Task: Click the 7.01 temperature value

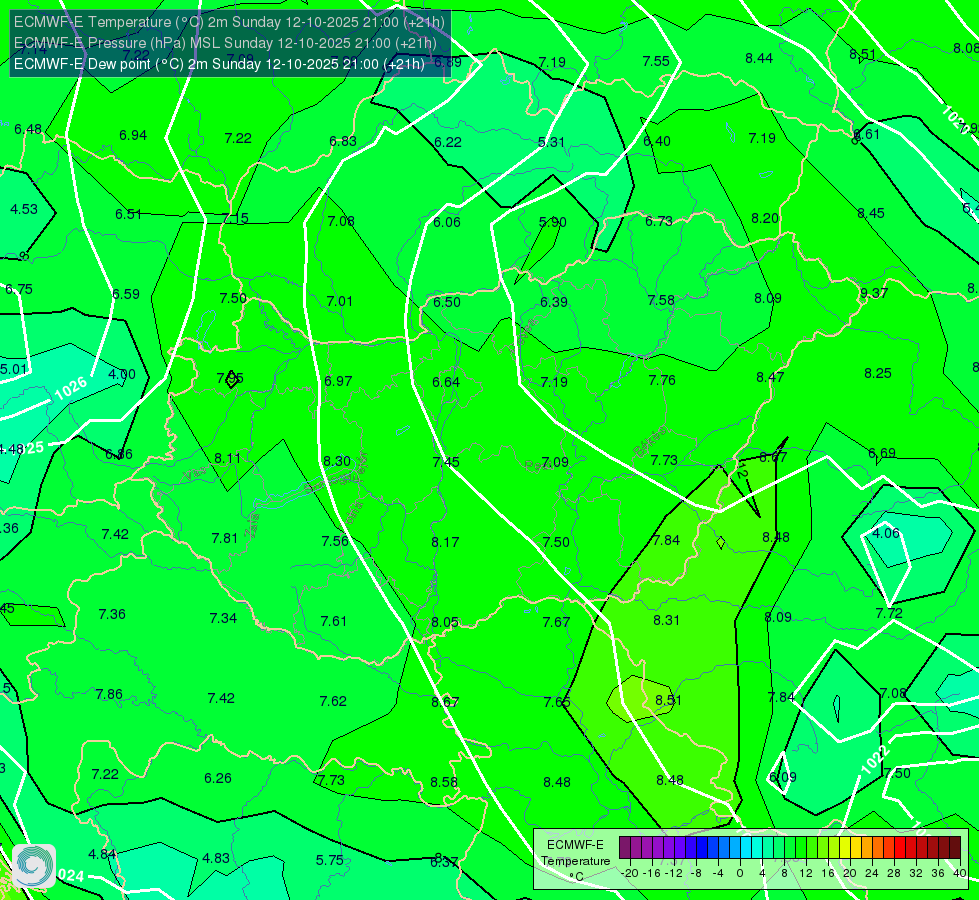Action: coord(340,302)
